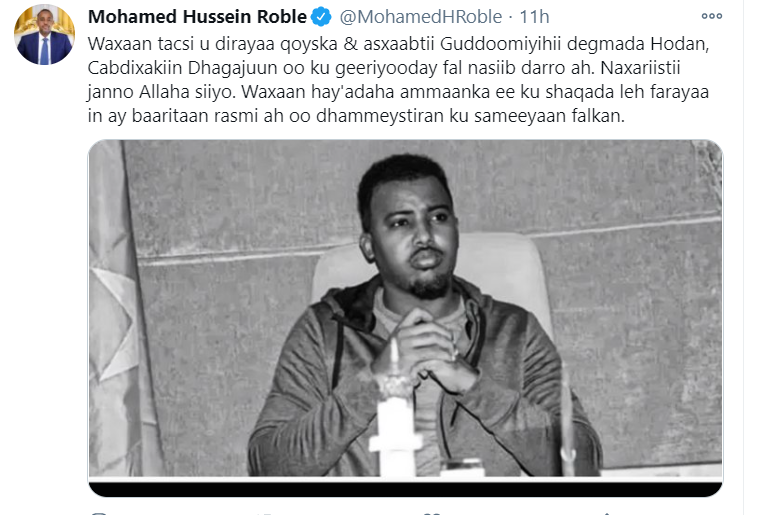Open the Mohamed Hussein Roble display name link
The height and width of the screenshot is (515, 768).
(197, 17)
